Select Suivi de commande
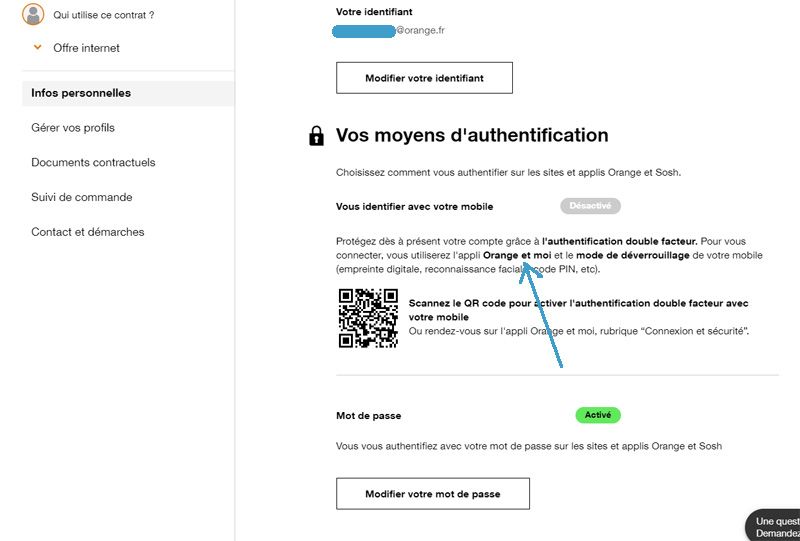 pyautogui.click(x=82, y=197)
